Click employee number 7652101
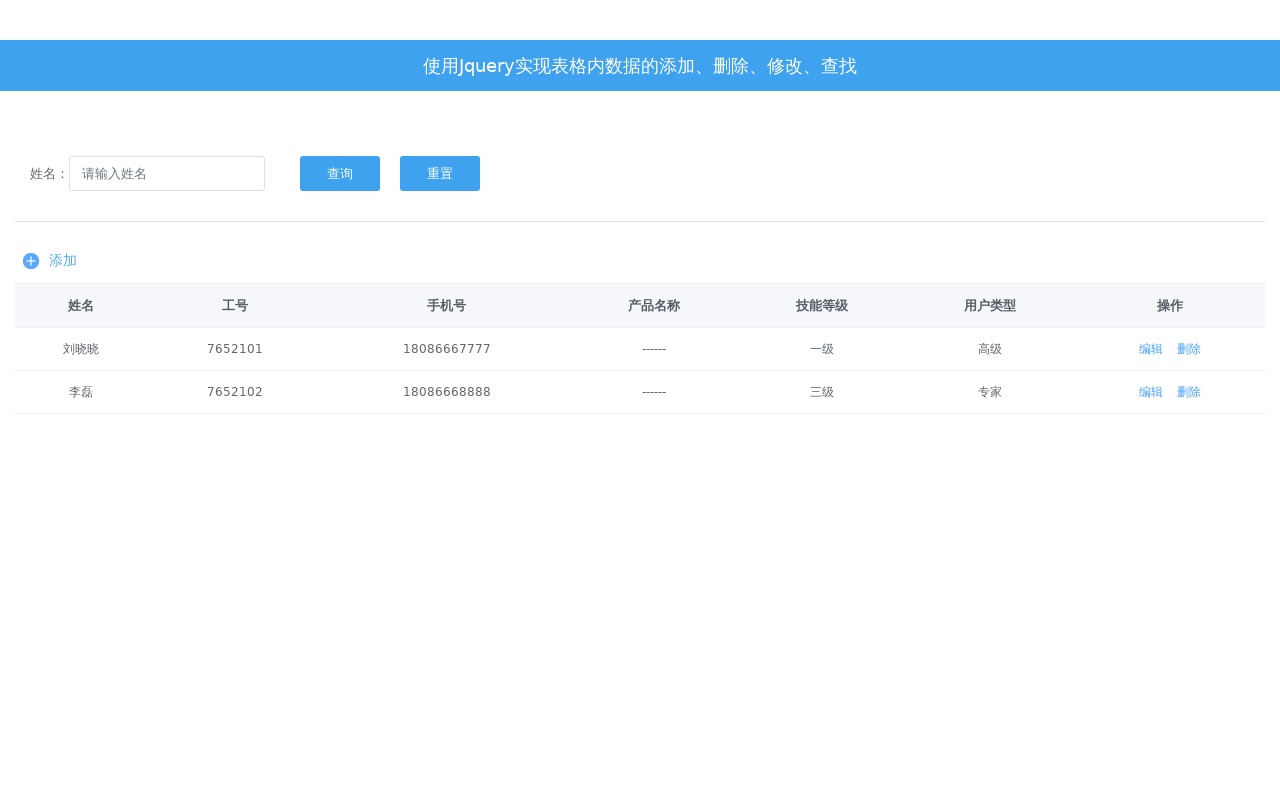Screen dimensions: 1280x800 point(235,349)
